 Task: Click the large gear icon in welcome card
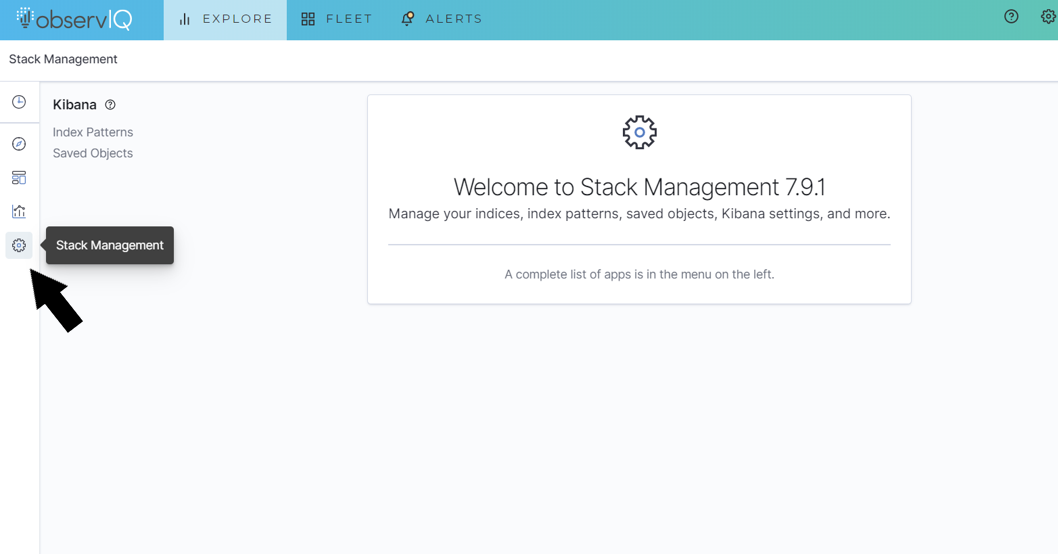pos(640,132)
